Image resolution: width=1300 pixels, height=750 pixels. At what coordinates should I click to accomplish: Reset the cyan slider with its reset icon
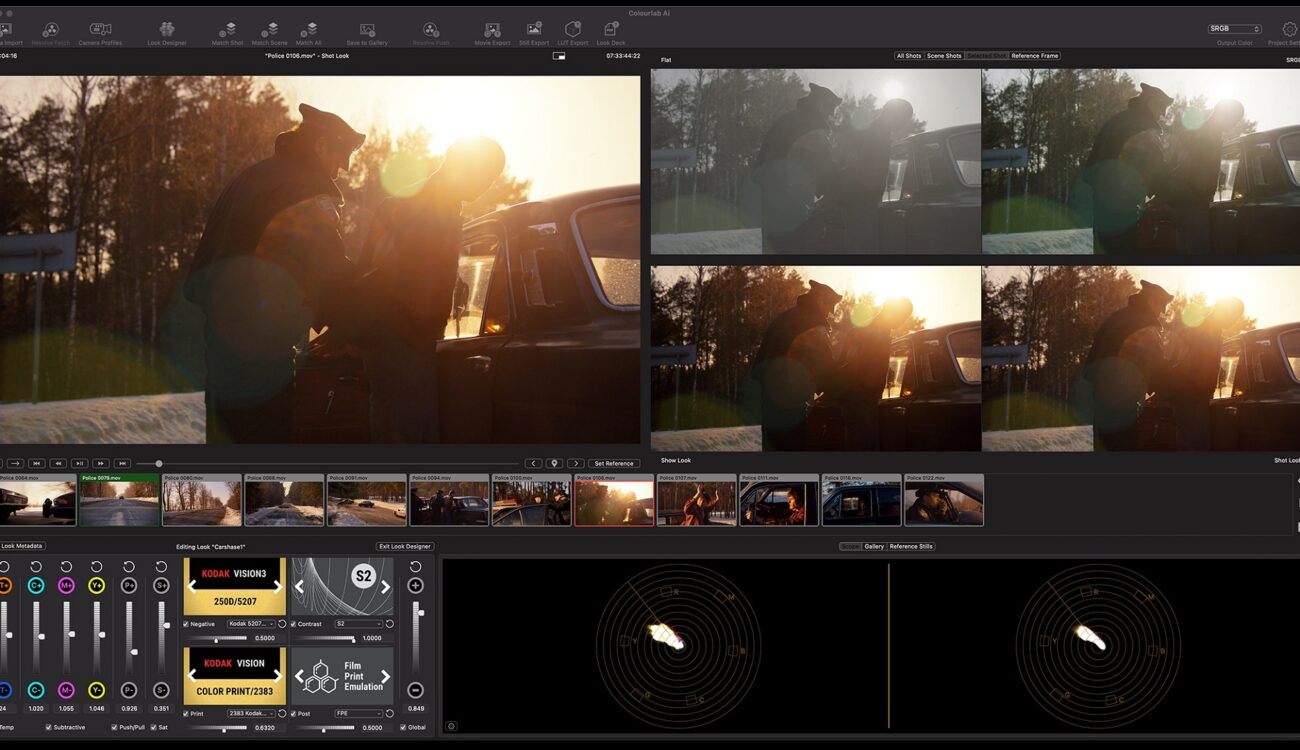(36, 567)
